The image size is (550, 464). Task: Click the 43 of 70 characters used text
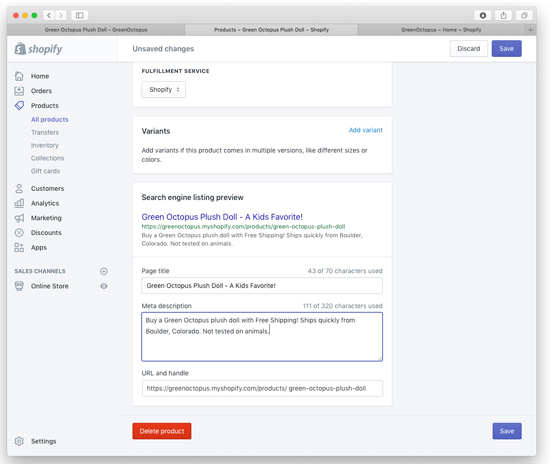[x=345, y=271]
